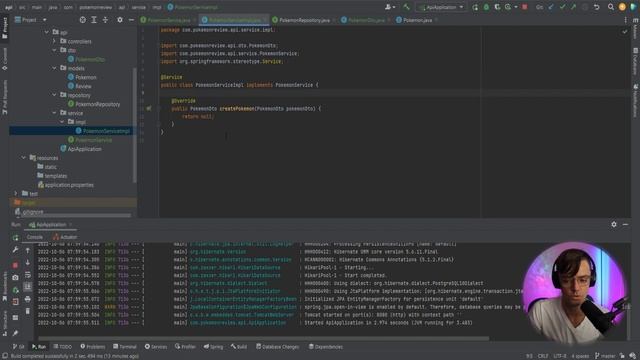
Task: Hide the Project panel with minus icon
Action: point(131,20)
